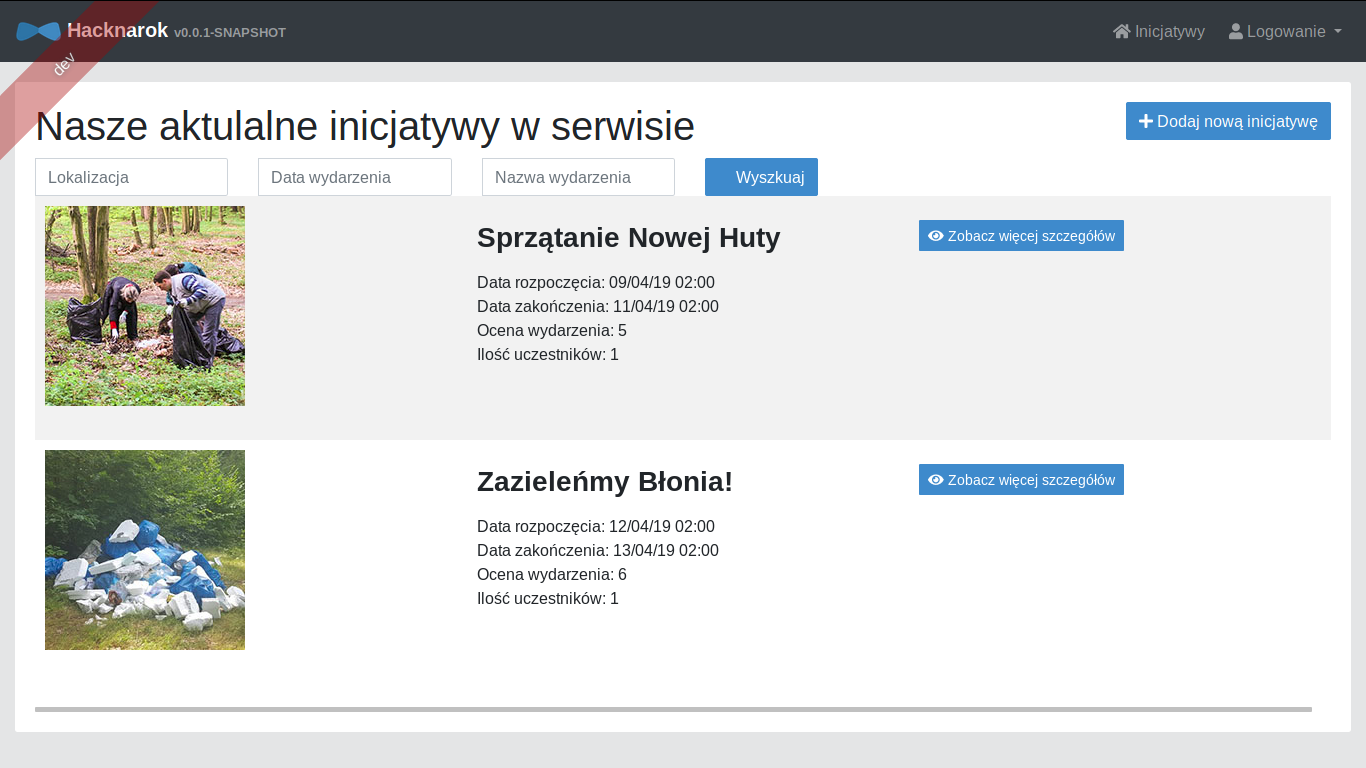Image resolution: width=1366 pixels, height=768 pixels.
Task: Focus the Lokalizacja input field
Action: (x=131, y=177)
